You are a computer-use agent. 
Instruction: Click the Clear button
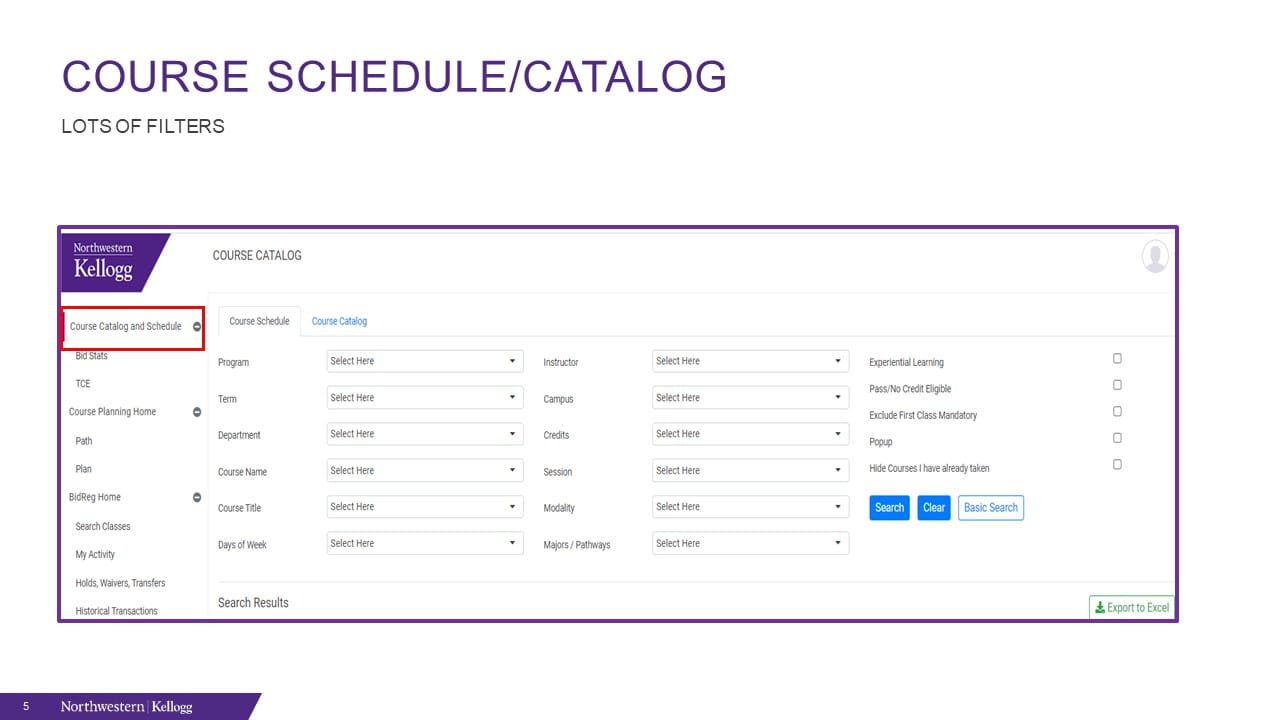tap(933, 508)
